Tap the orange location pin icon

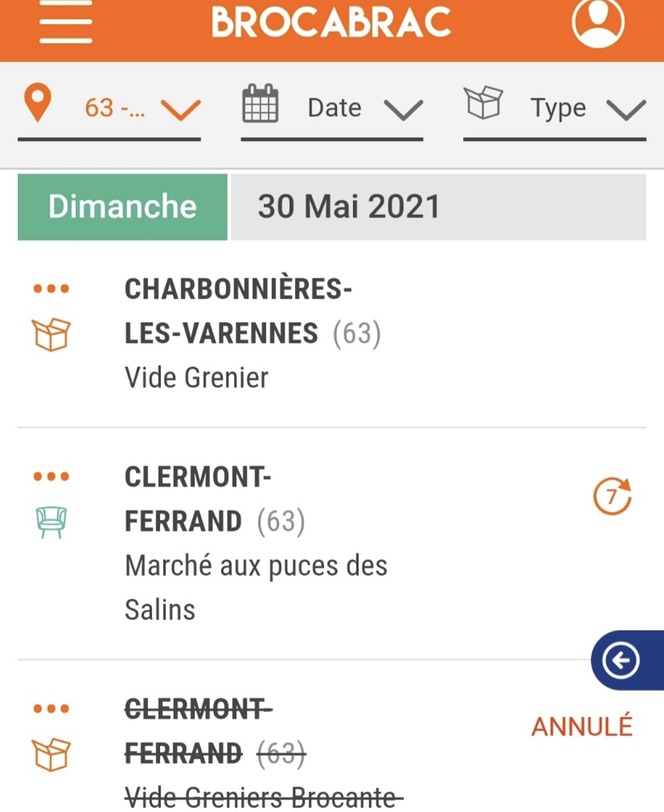[38, 104]
